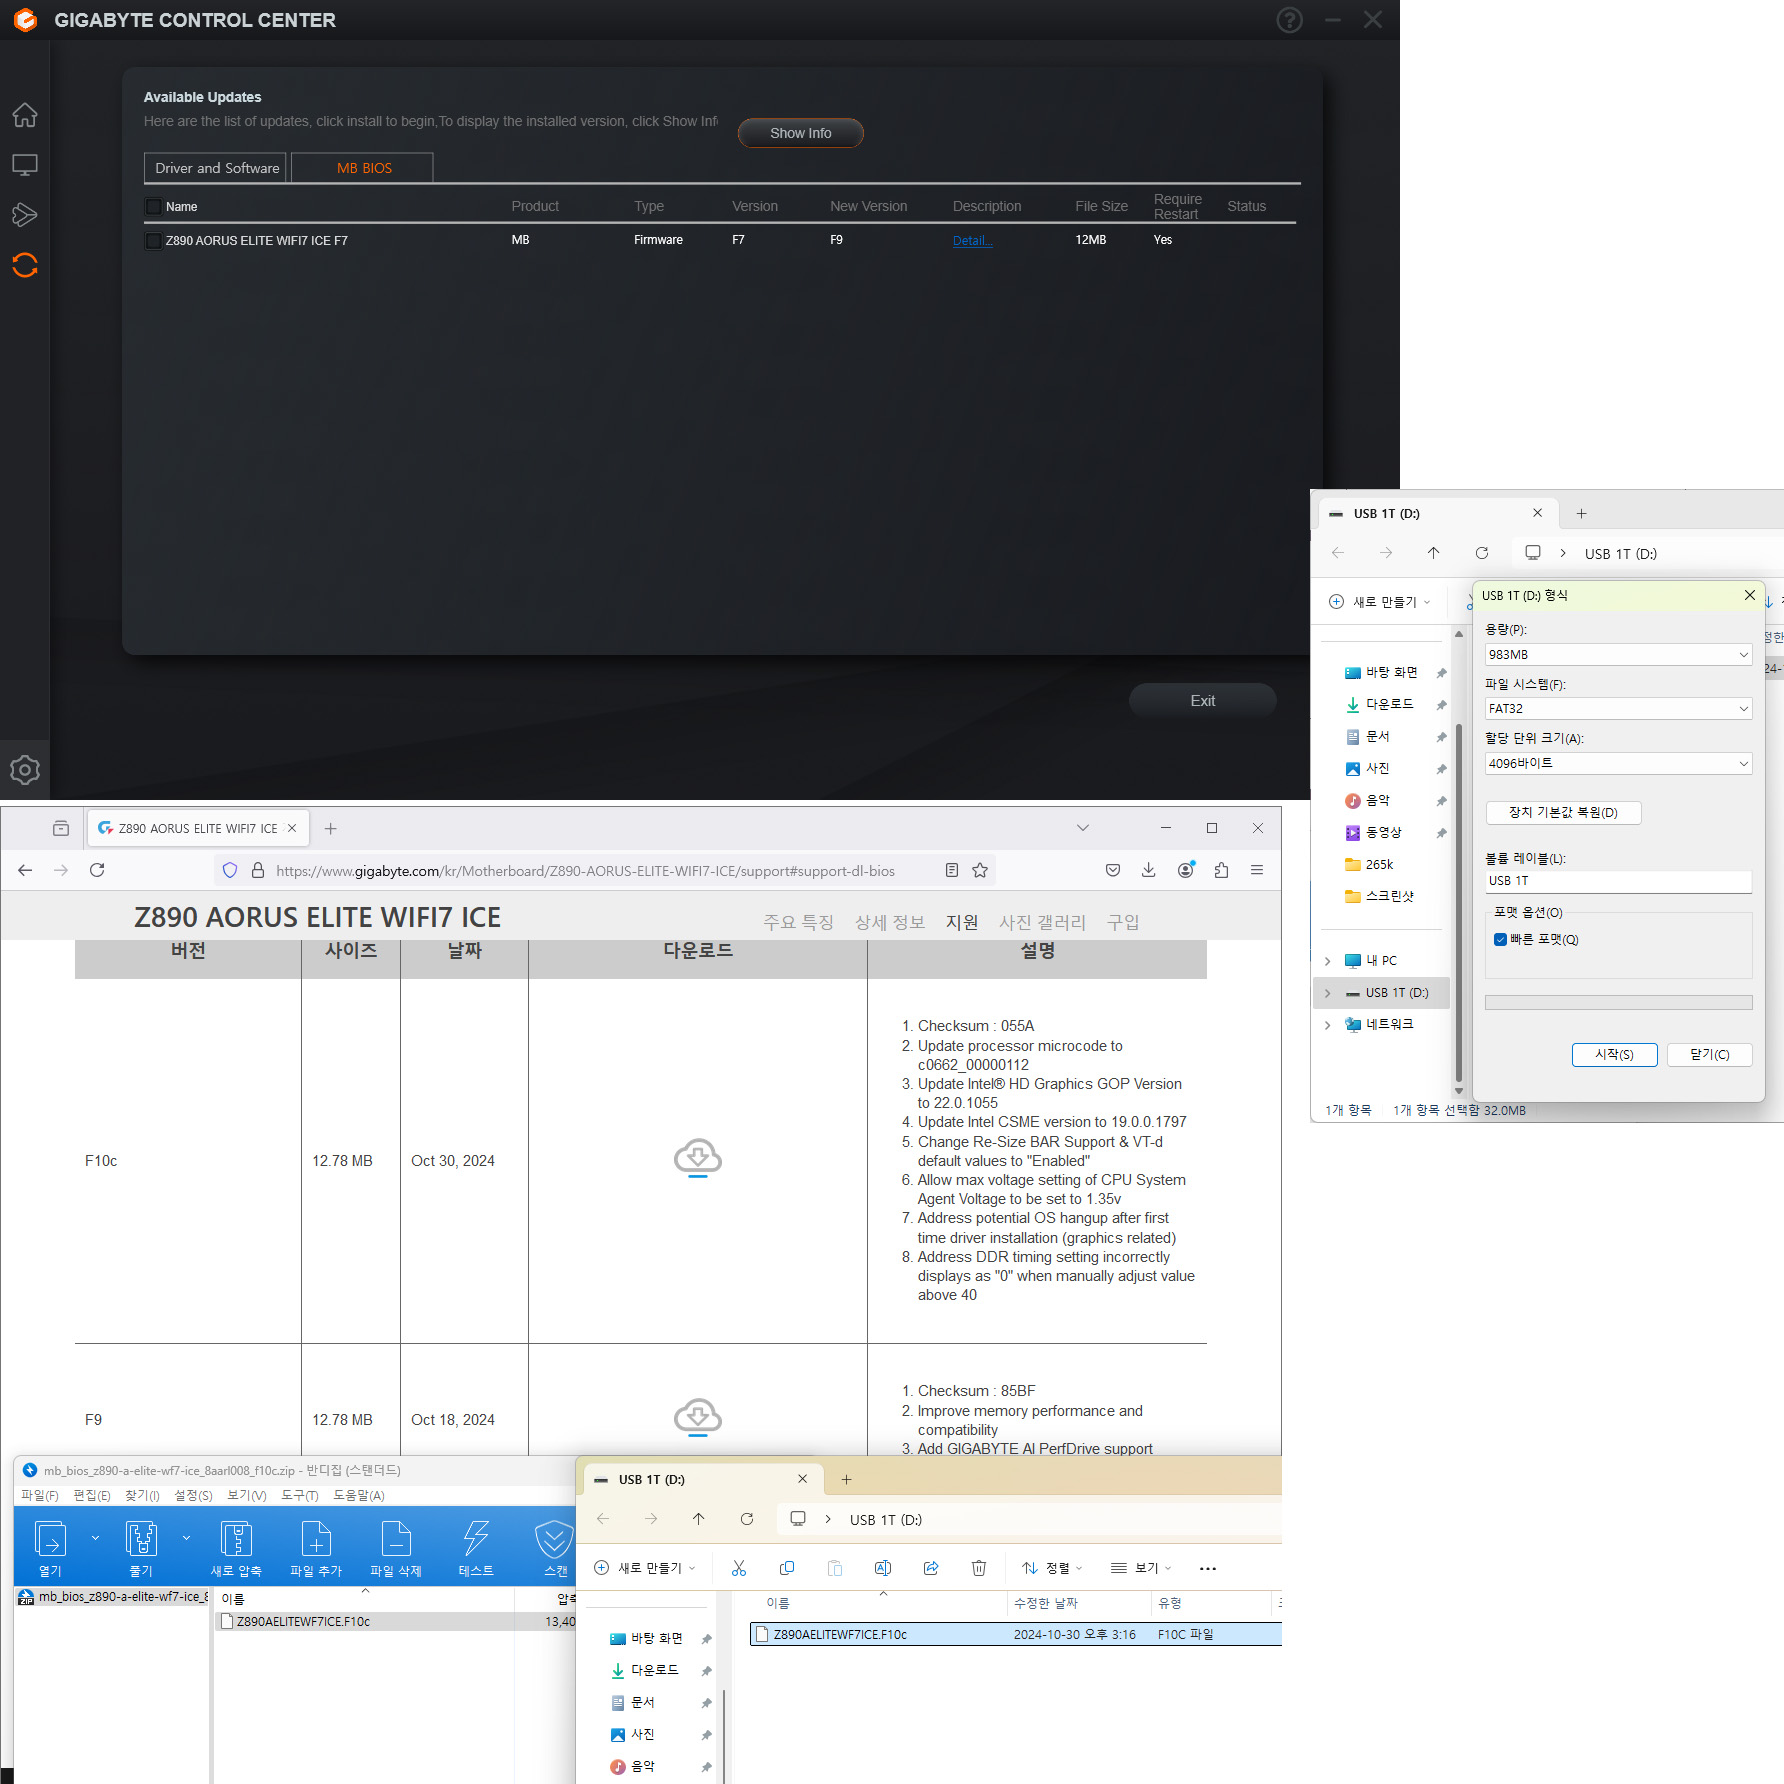This screenshot has width=1784, height=1784.
Task: Expand 내 PC tree node in upper Explorer
Action: (1328, 961)
